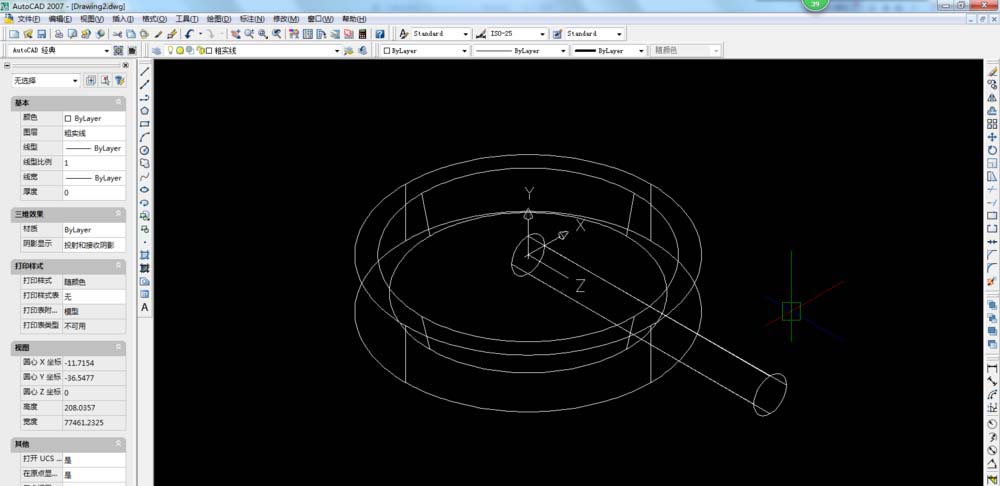Open the 修改(M) menu
The height and width of the screenshot is (486, 1000).
click(x=286, y=19)
